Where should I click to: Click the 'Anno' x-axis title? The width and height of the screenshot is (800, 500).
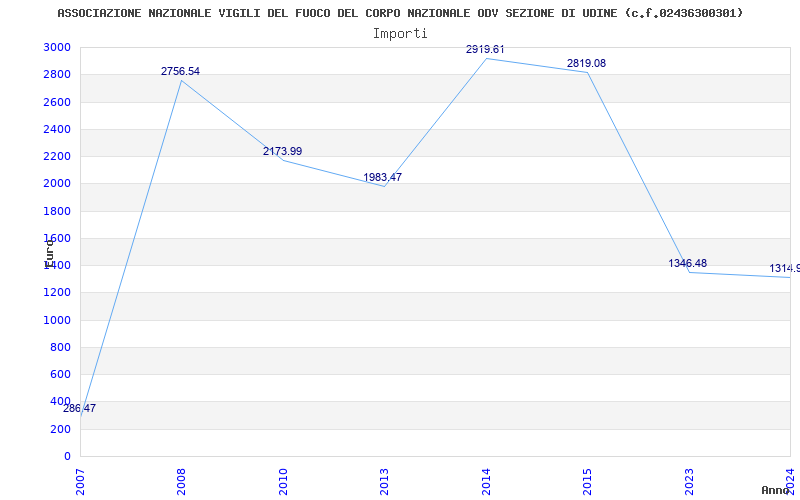point(776,490)
